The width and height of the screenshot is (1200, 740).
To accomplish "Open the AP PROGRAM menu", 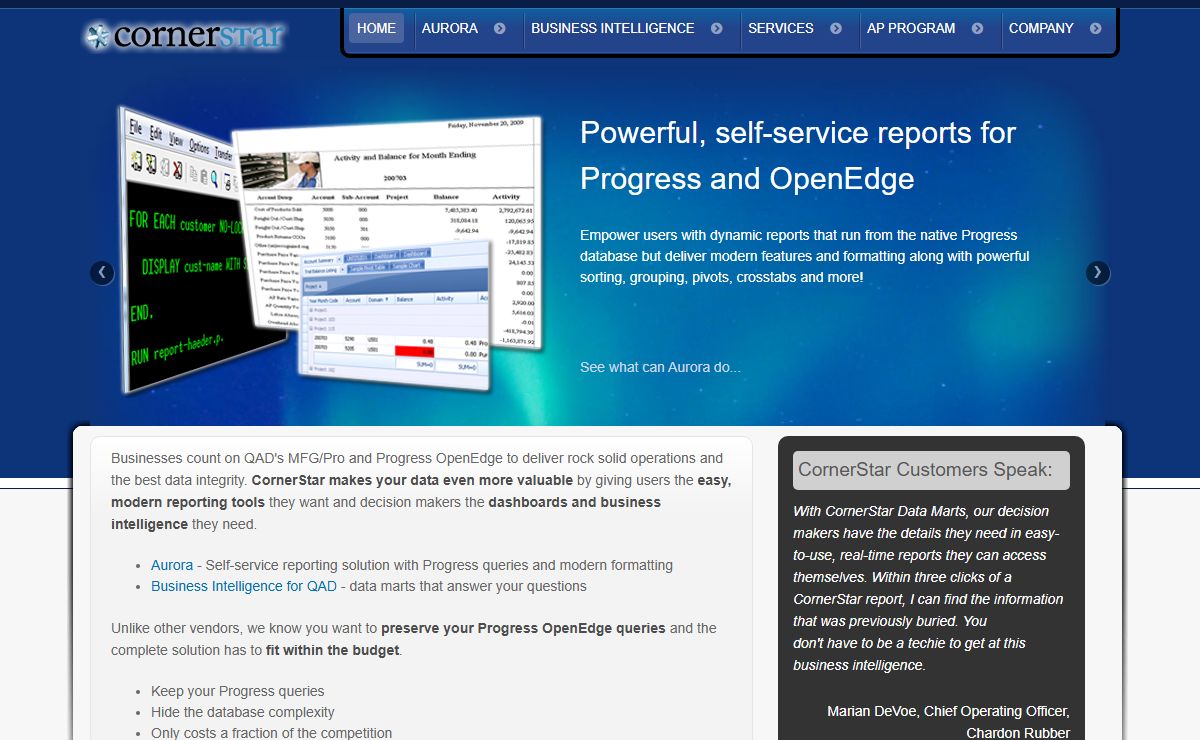I will (x=911, y=28).
